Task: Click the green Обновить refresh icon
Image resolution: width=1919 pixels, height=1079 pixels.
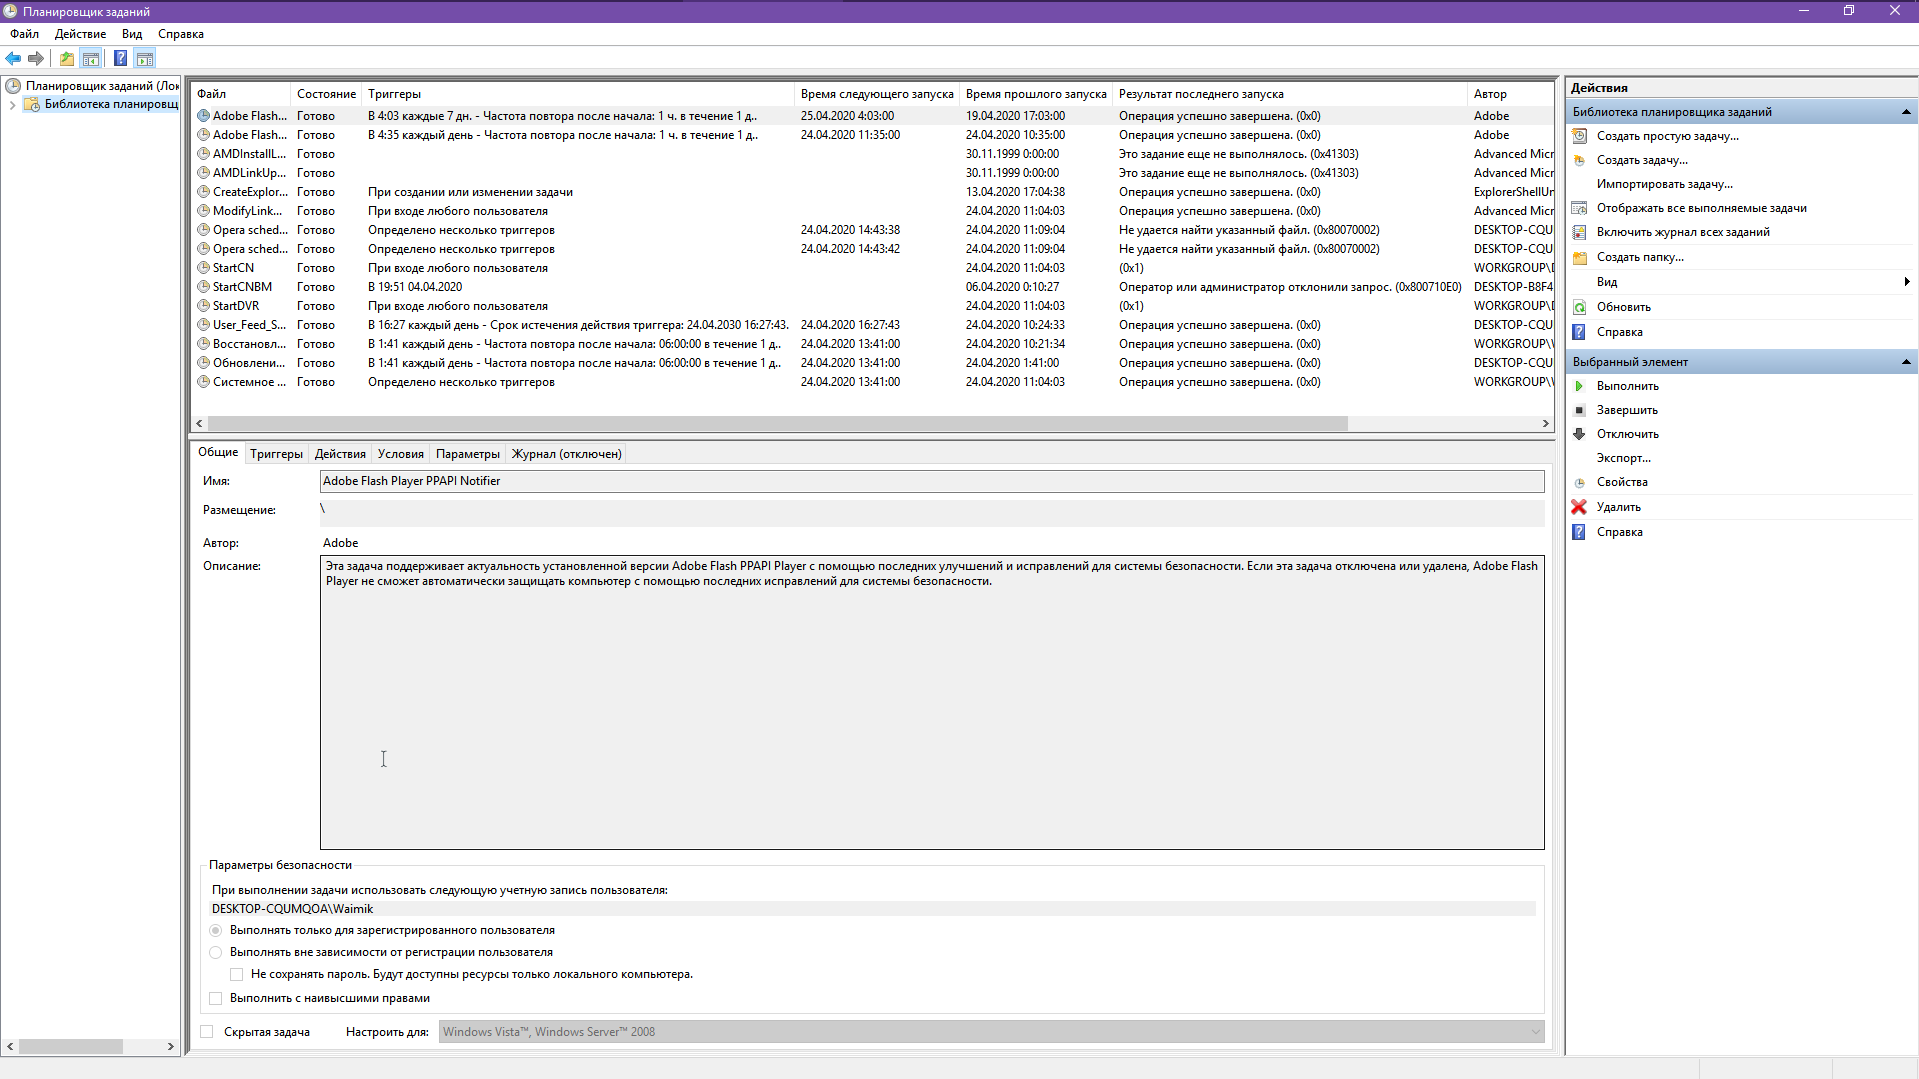Action: (1580, 307)
